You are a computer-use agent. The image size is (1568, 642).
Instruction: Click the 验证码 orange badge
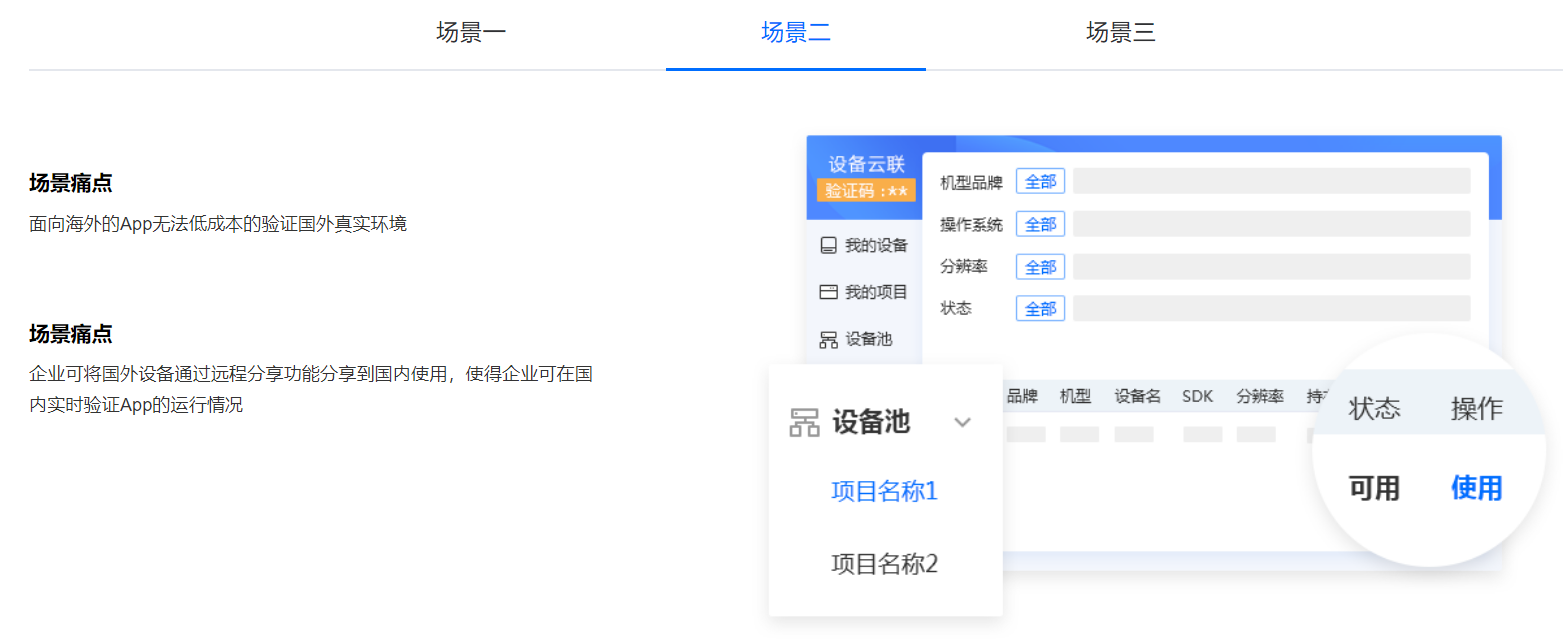pyautogui.click(x=866, y=190)
